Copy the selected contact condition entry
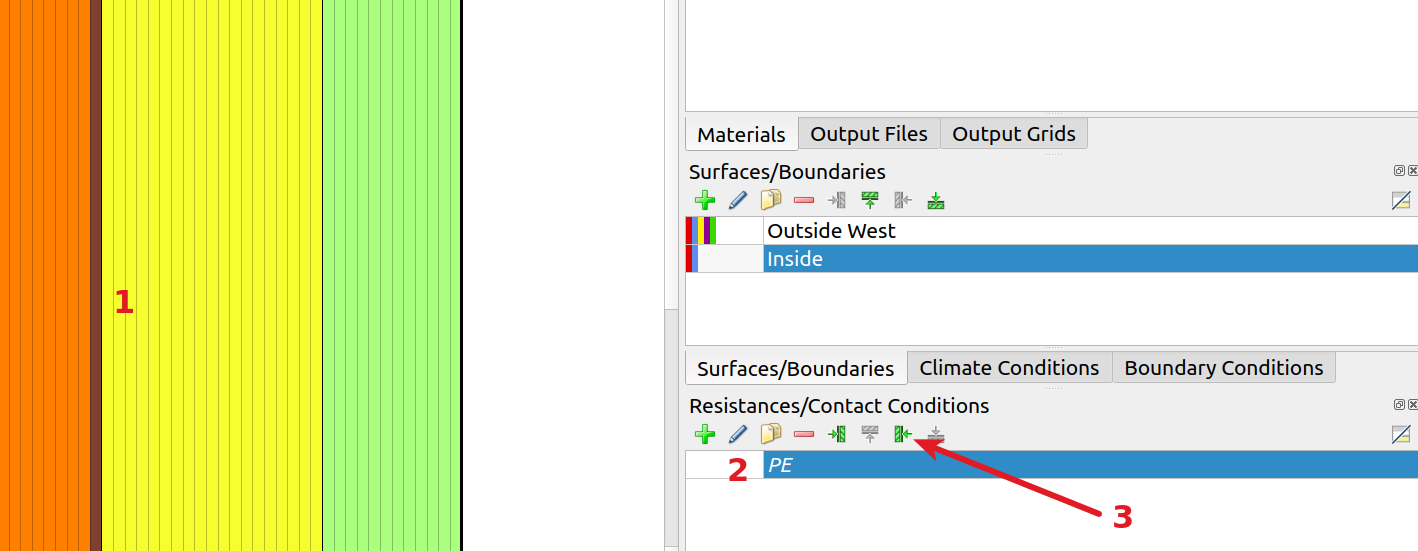 (x=771, y=434)
